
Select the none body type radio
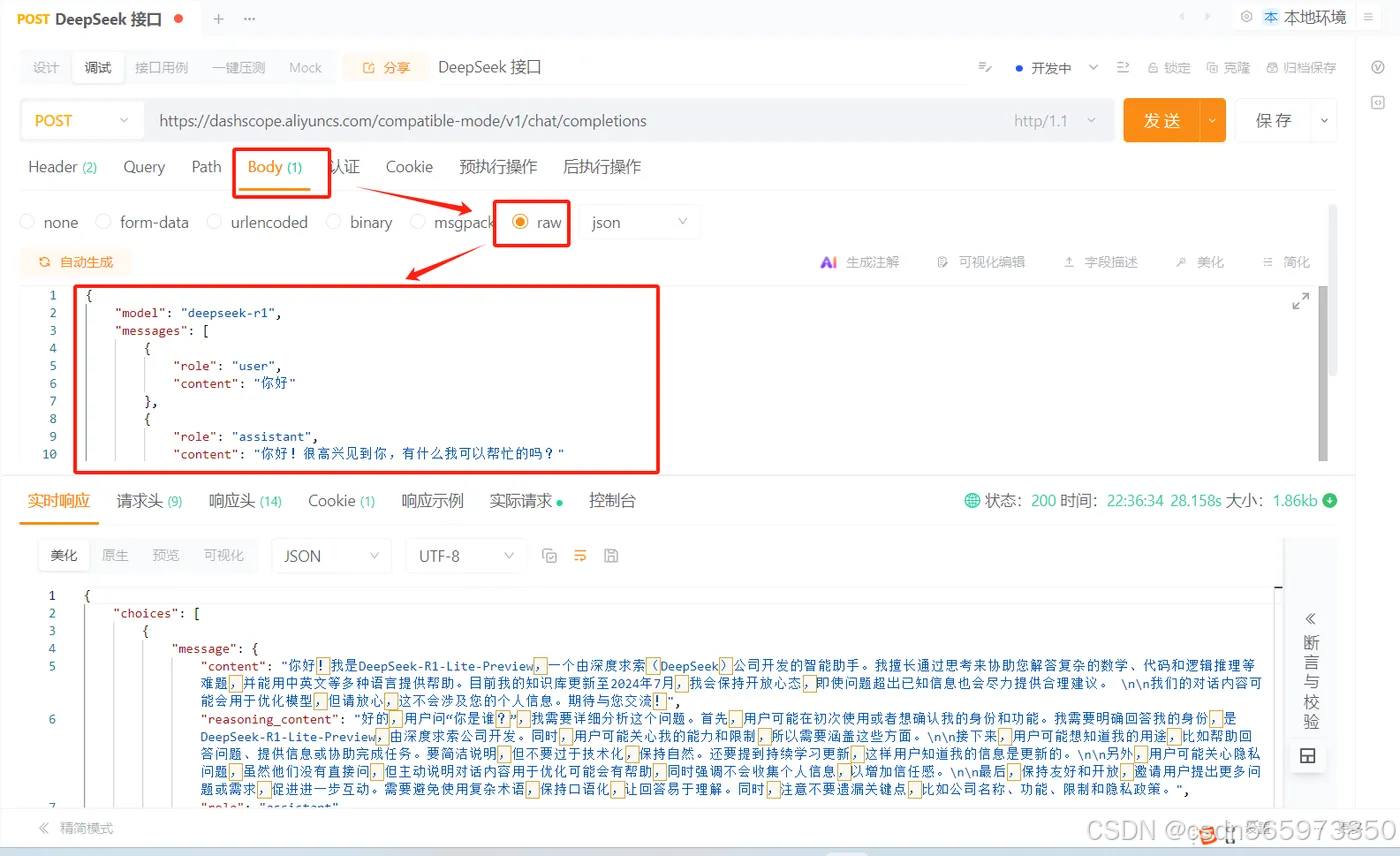[27, 222]
